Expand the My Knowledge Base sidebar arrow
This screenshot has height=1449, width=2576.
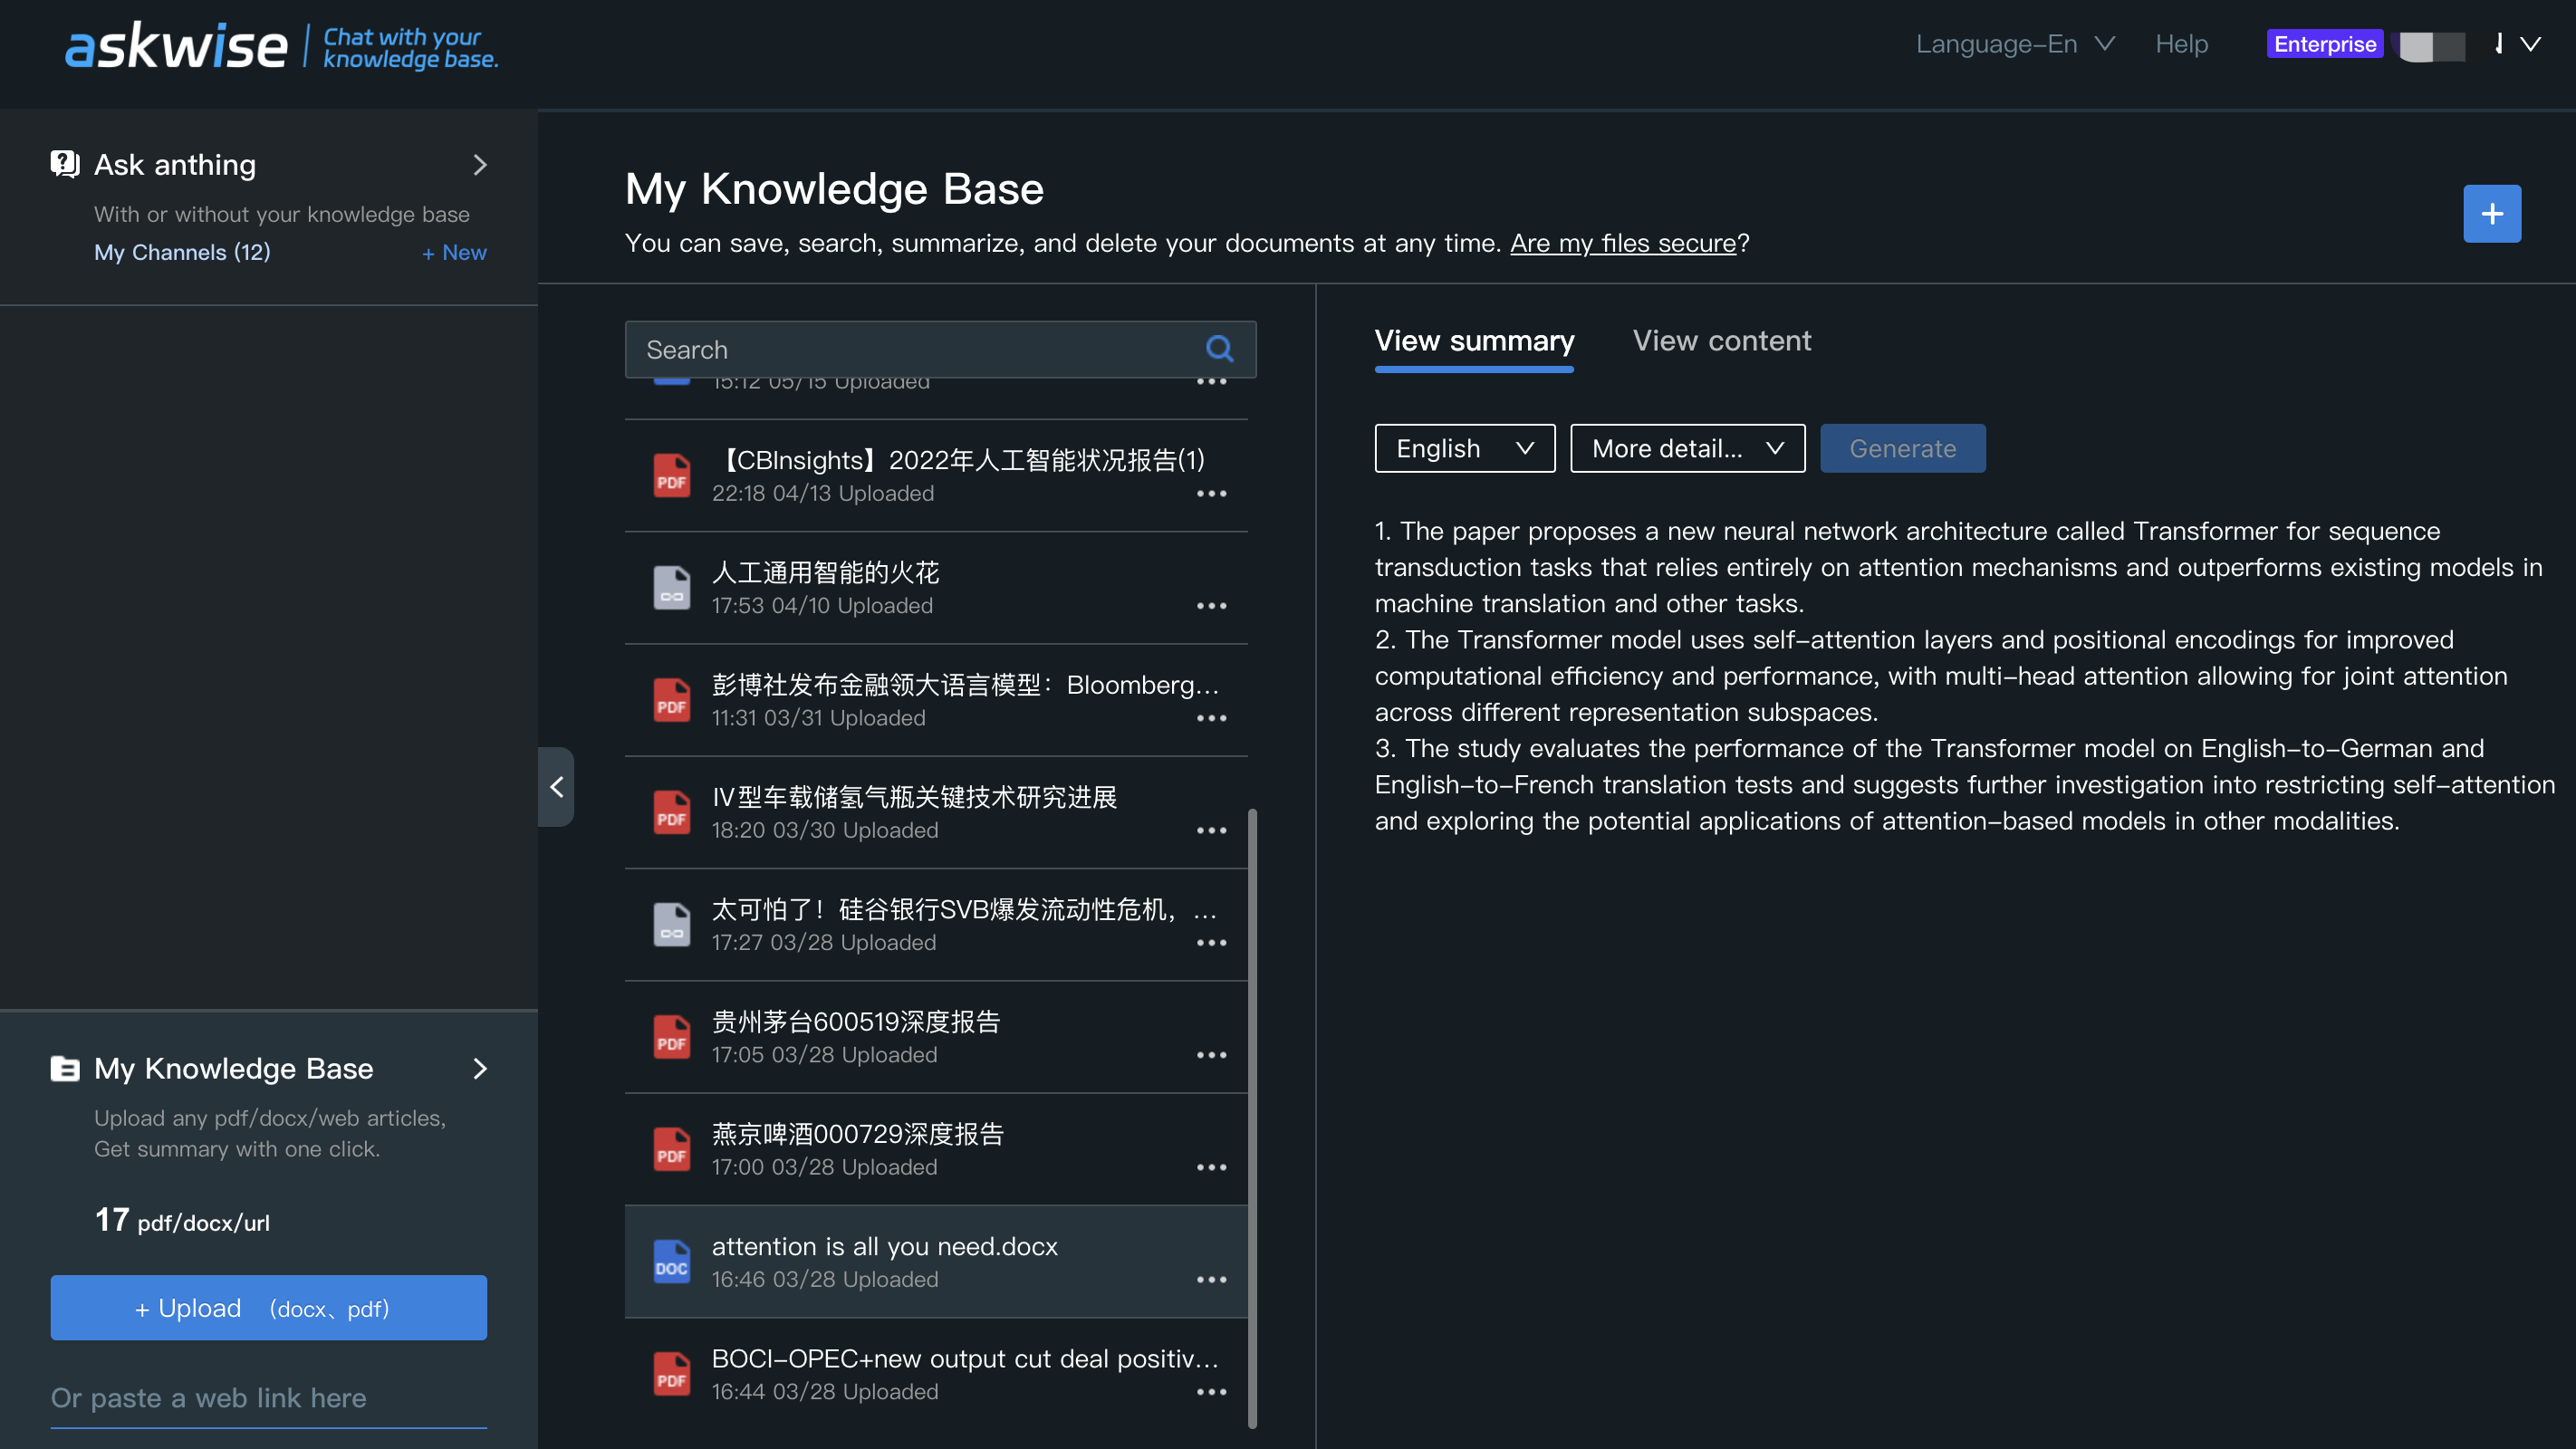pos(480,1068)
